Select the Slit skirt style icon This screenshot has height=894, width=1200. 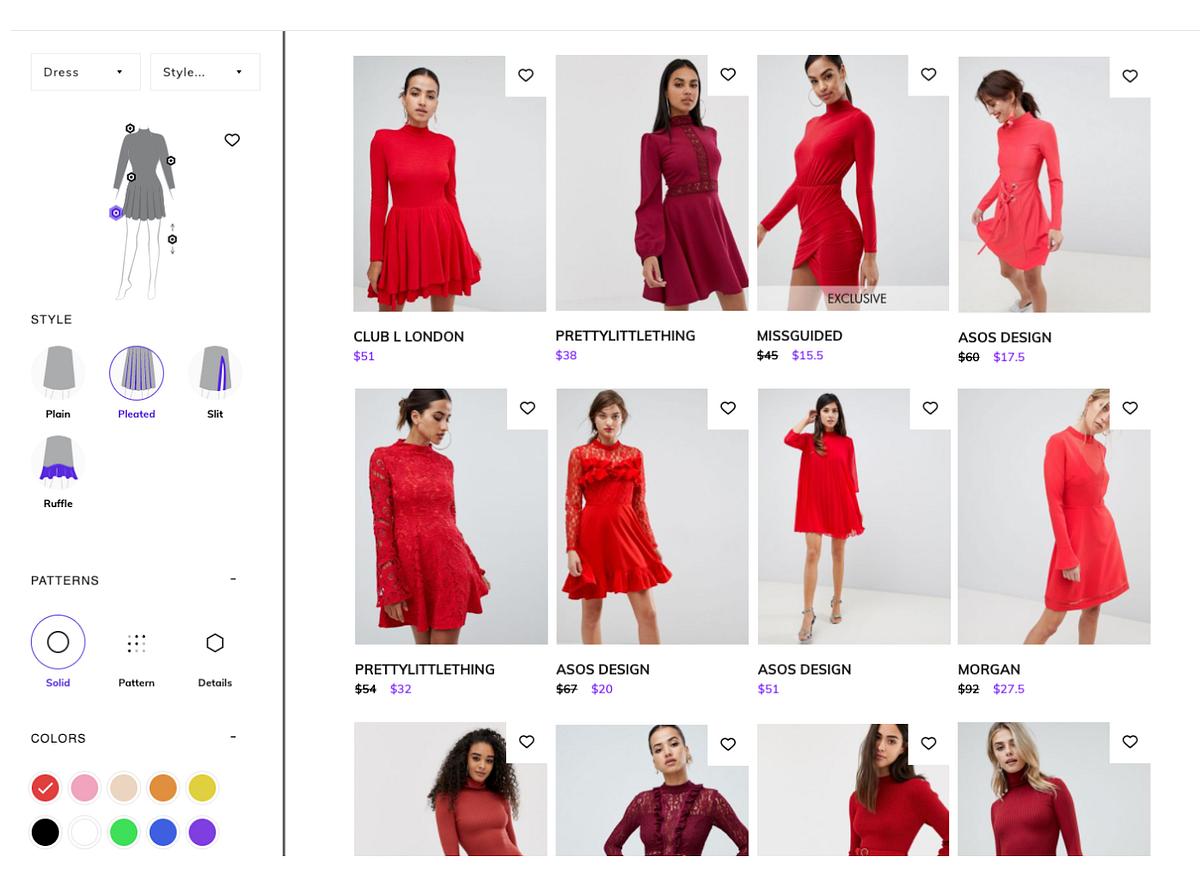215,372
